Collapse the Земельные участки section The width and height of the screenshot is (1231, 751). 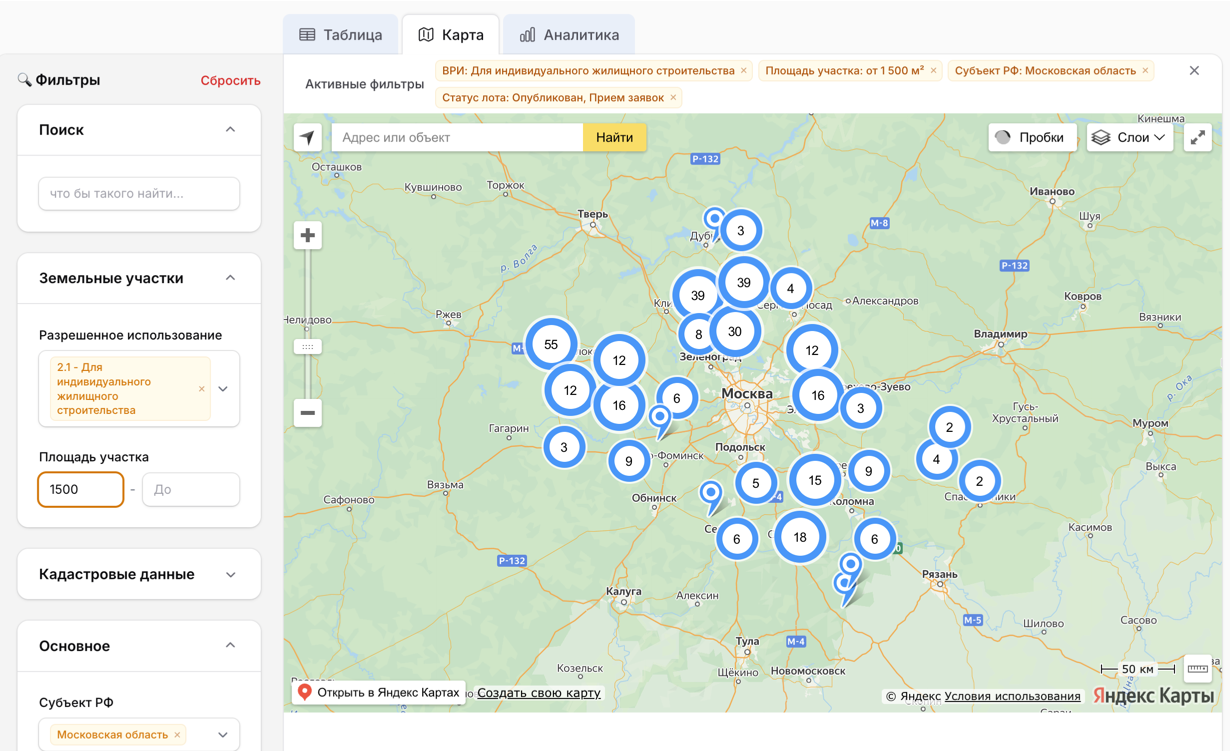point(230,278)
